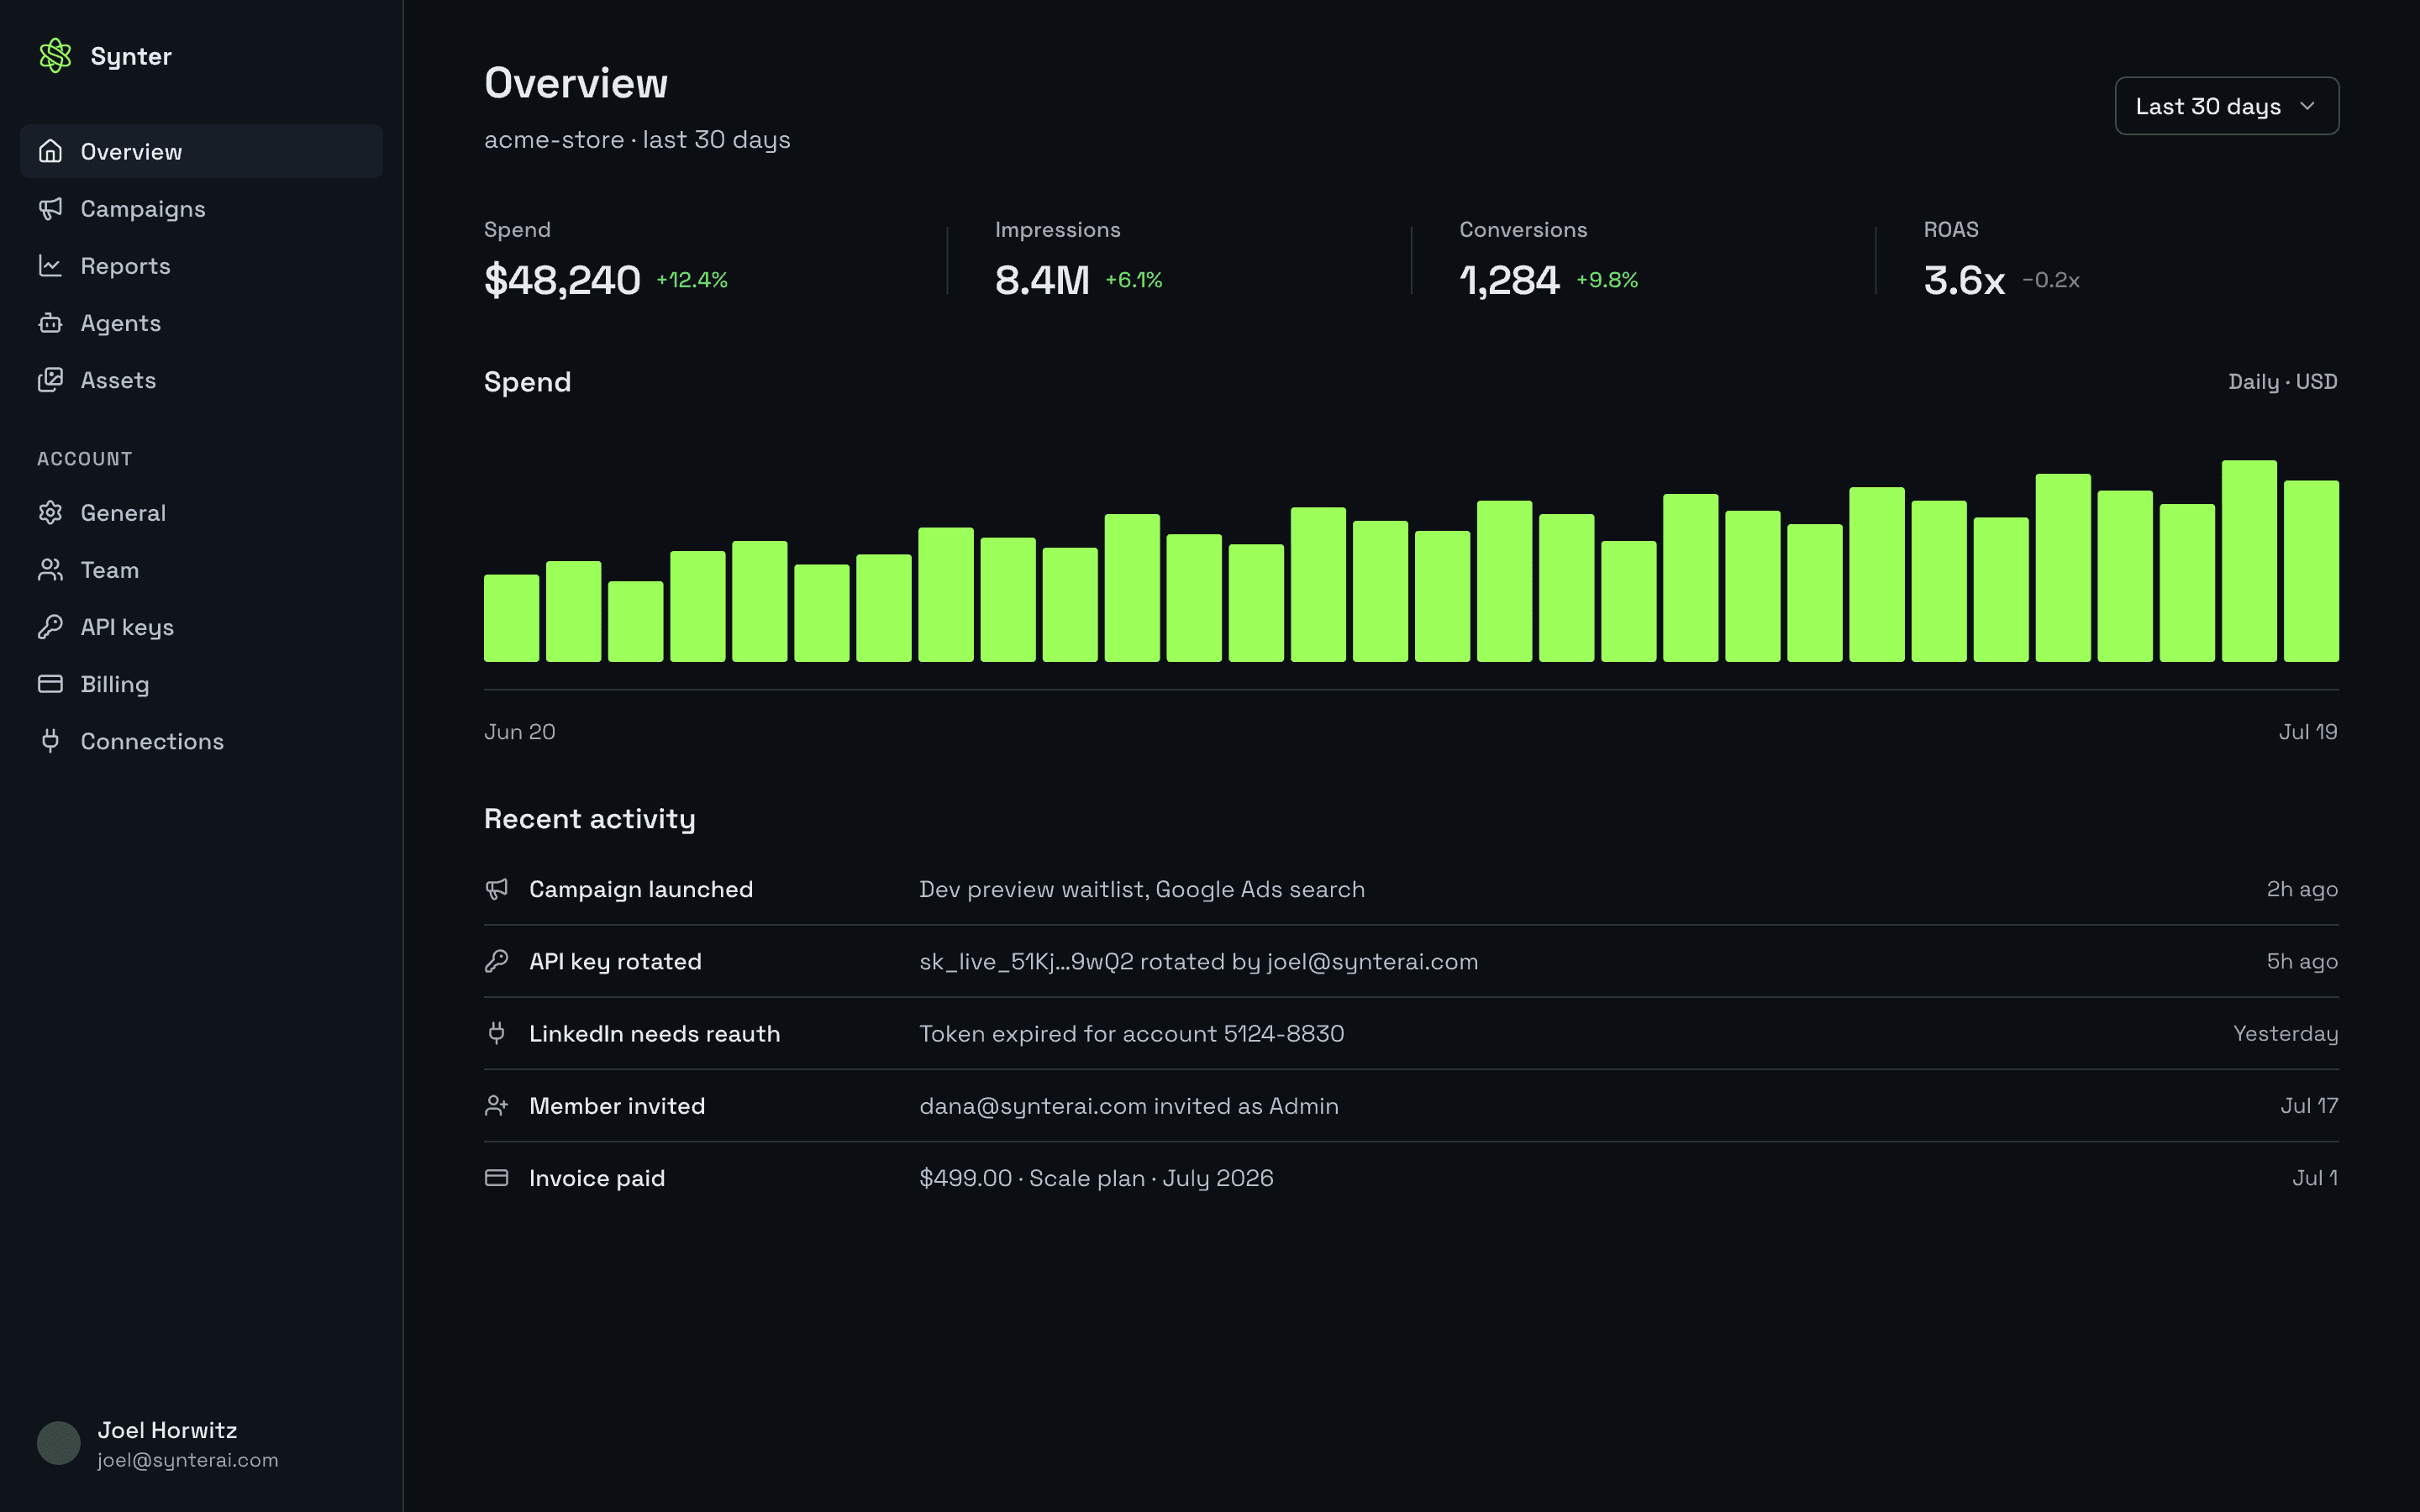The width and height of the screenshot is (2420, 1512).
Task: Click the Team people icon
Action: 50,569
